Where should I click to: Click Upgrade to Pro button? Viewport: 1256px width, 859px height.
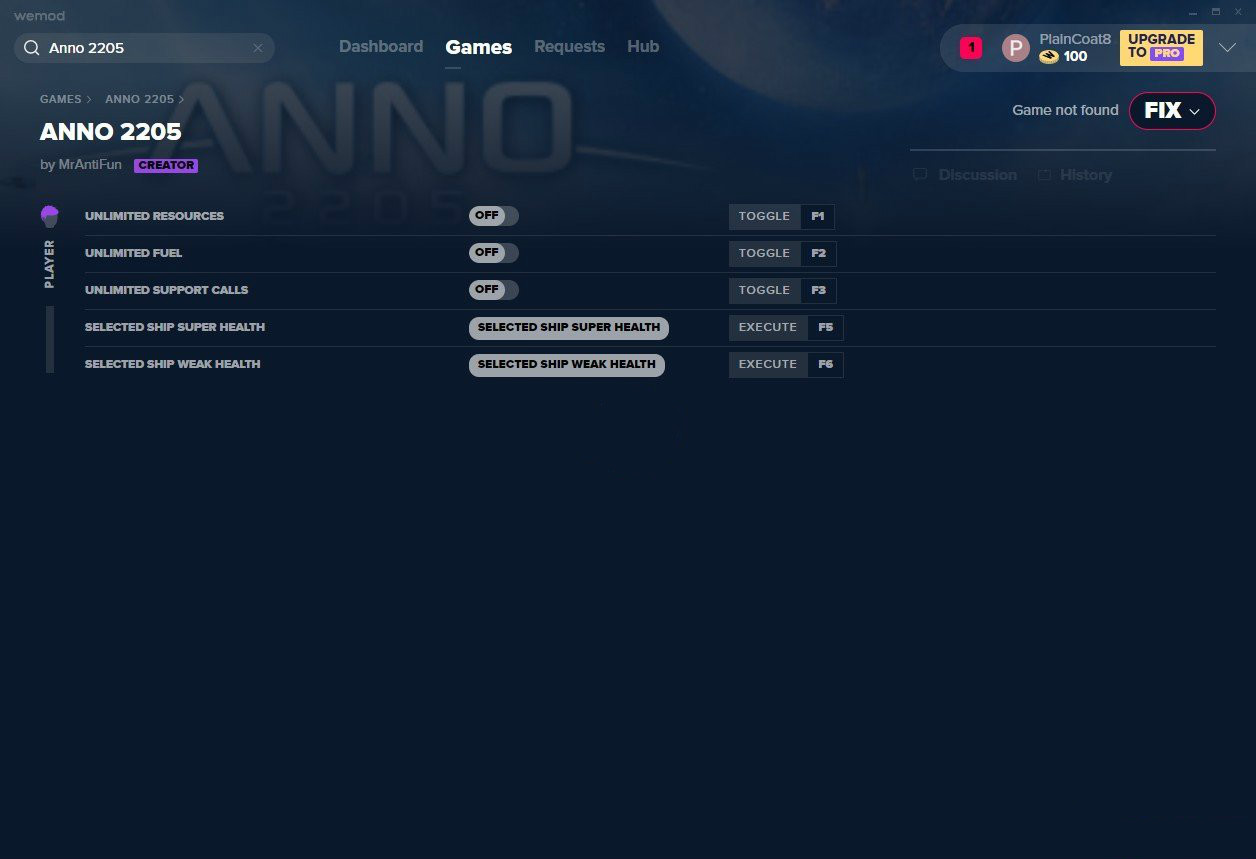pyautogui.click(x=1161, y=47)
